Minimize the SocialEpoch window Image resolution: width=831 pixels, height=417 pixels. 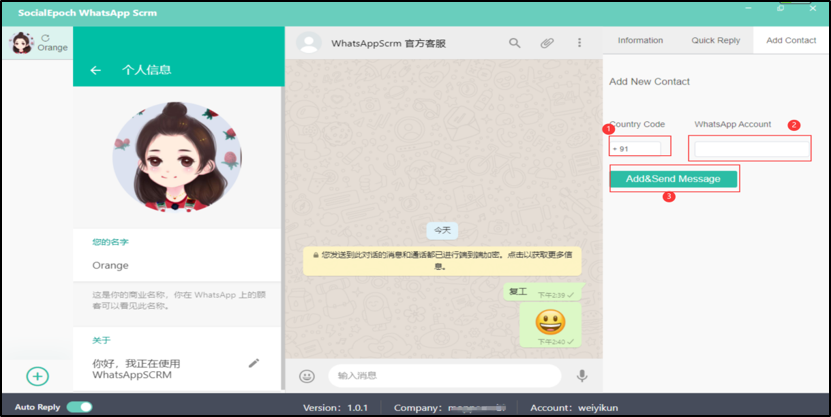pos(749,8)
